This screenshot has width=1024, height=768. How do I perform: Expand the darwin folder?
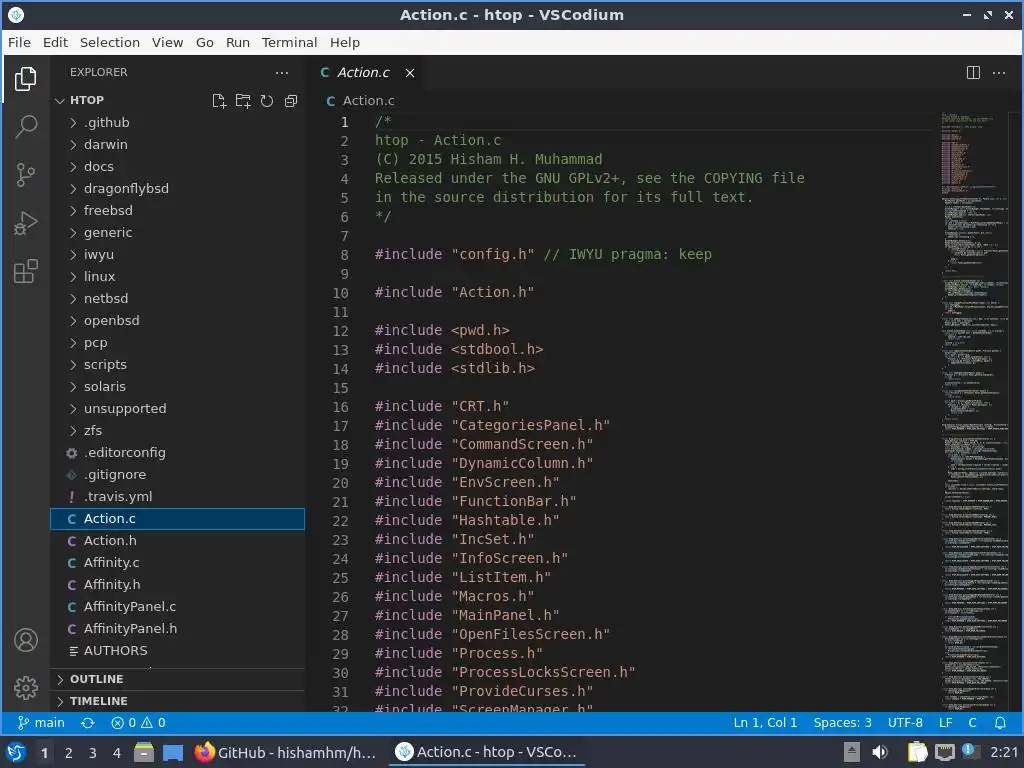click(x=177, y=144)
